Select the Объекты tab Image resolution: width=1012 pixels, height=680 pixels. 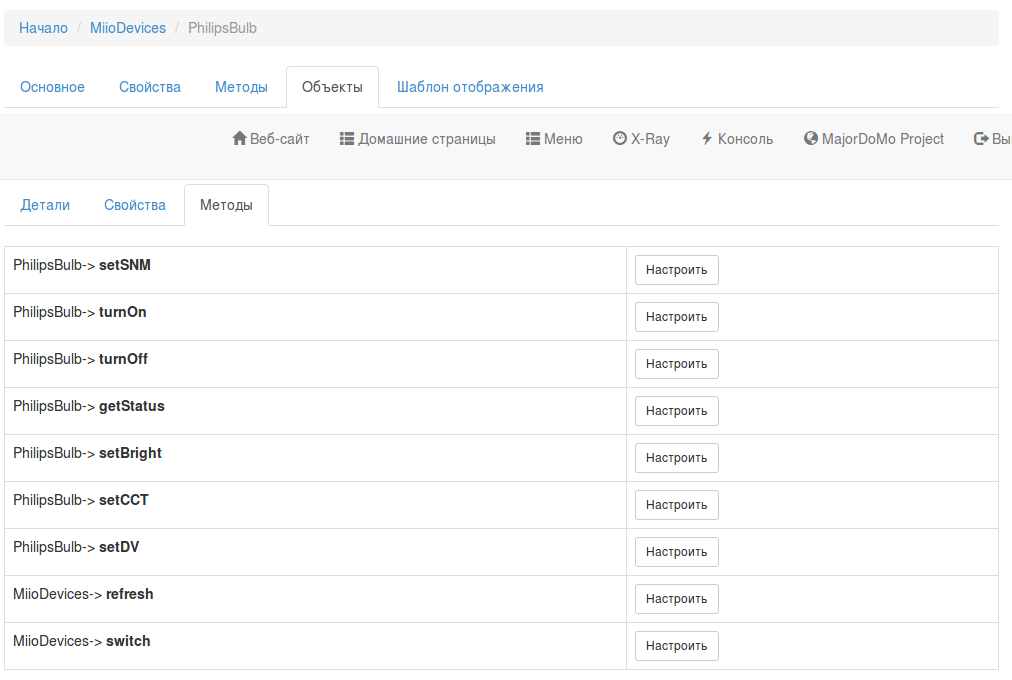click(x=332, y=87)
